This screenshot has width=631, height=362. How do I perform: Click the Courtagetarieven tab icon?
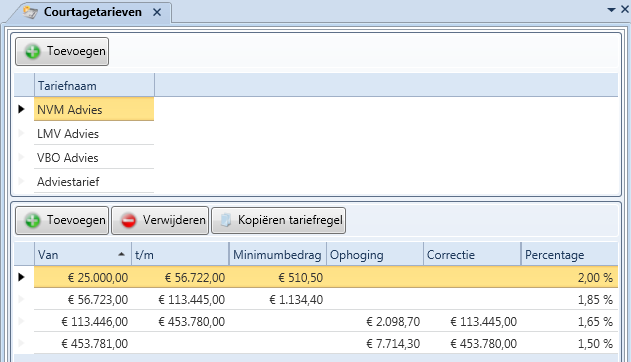coord(30,12)
